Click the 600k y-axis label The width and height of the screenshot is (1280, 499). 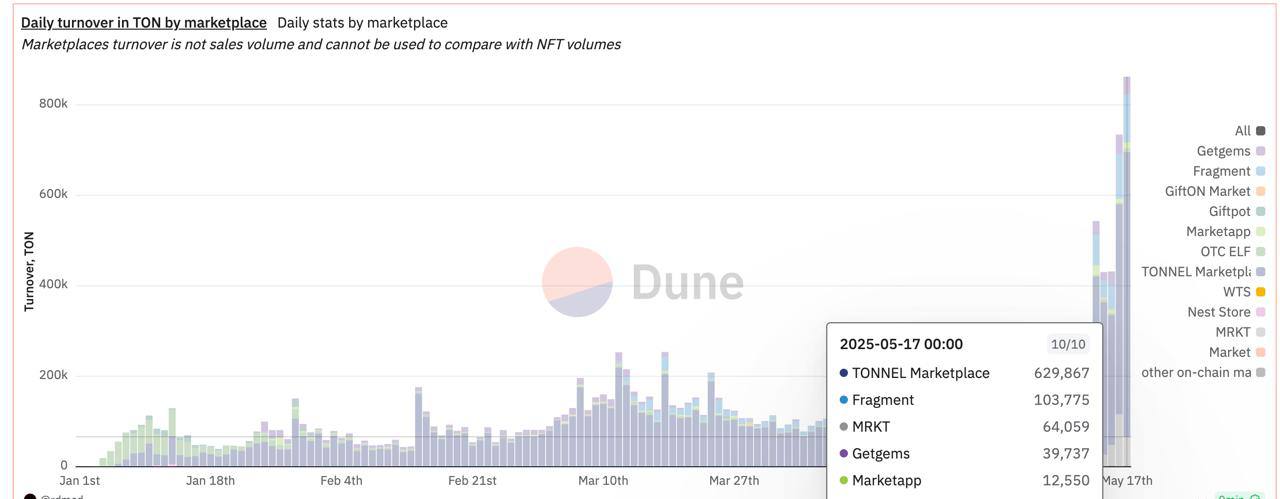53,194
